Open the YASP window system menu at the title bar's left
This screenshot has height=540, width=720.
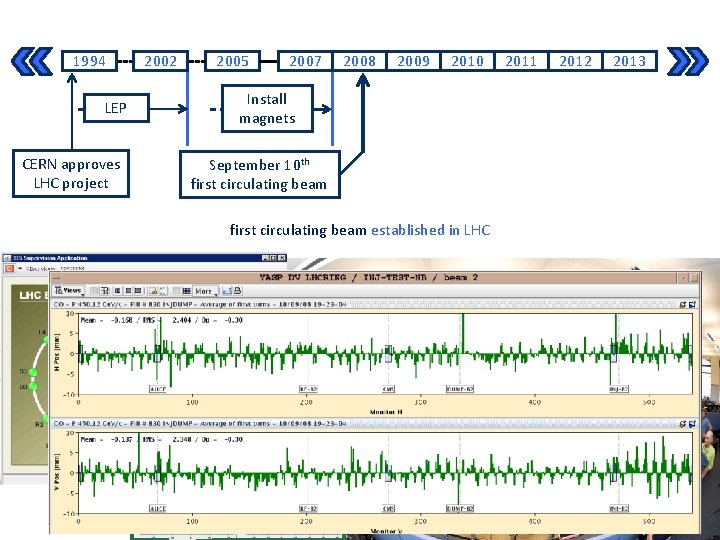[56, 277]
